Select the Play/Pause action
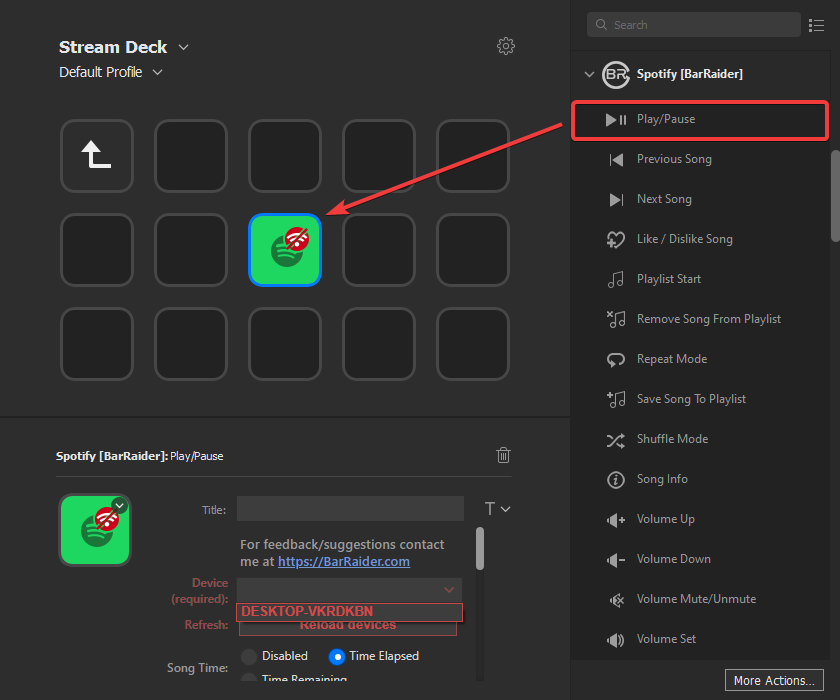Screen dimensions: 840x700 click(700, 120)
